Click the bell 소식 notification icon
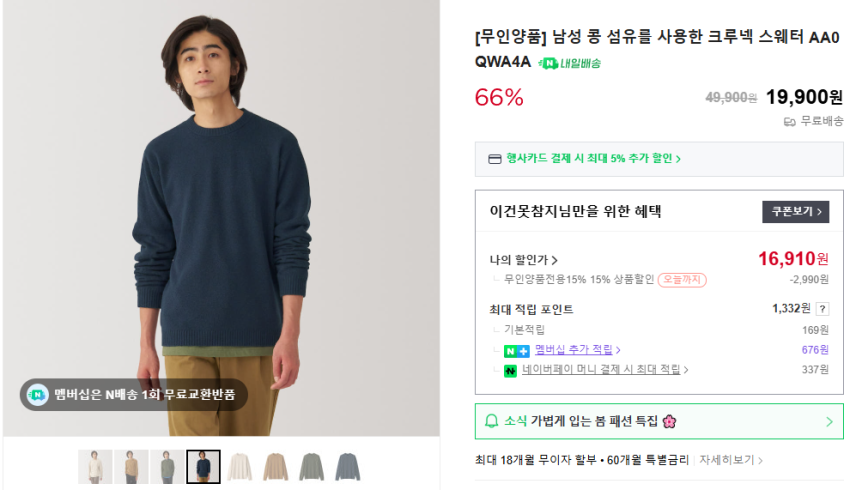The image size is (850, 490). point(491,421)
